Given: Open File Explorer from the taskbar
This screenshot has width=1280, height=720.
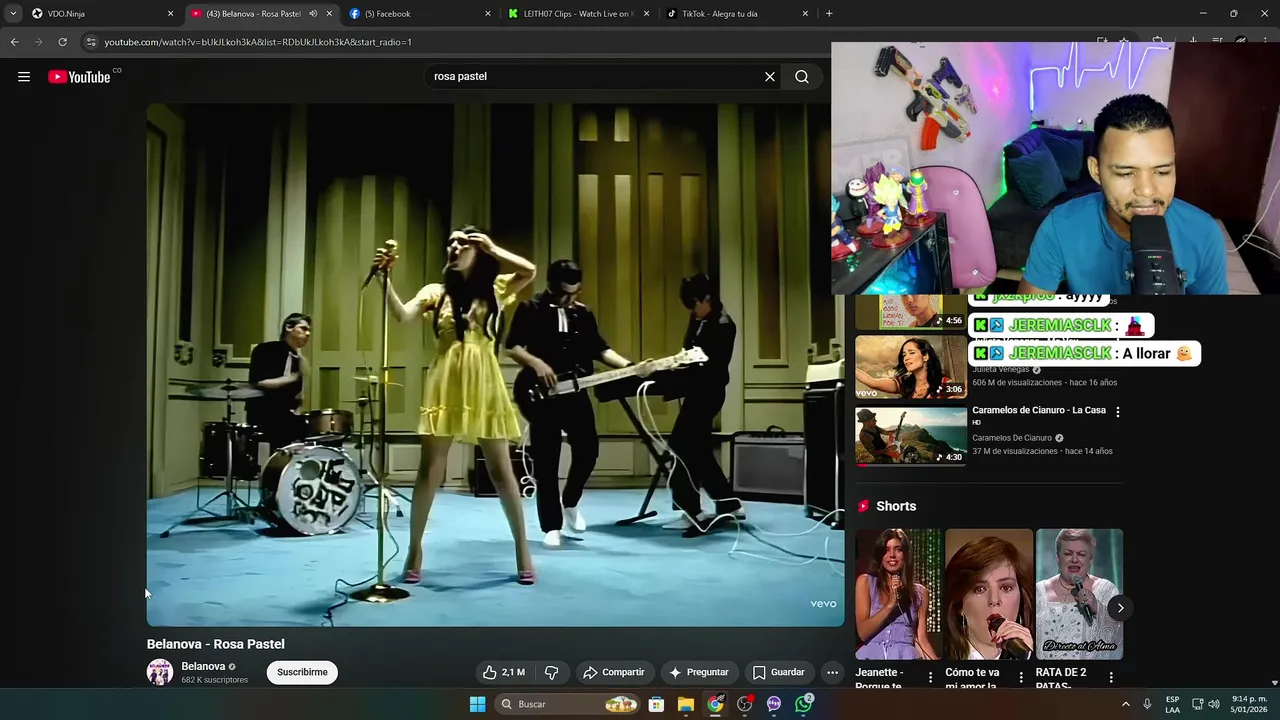Looking at the screenshot, I should (x=686, y=704).
